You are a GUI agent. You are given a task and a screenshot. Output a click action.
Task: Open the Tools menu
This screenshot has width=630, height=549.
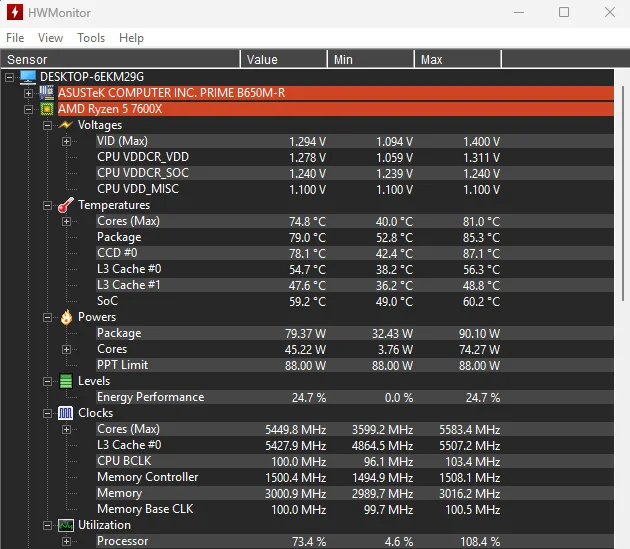pos(91,38)
